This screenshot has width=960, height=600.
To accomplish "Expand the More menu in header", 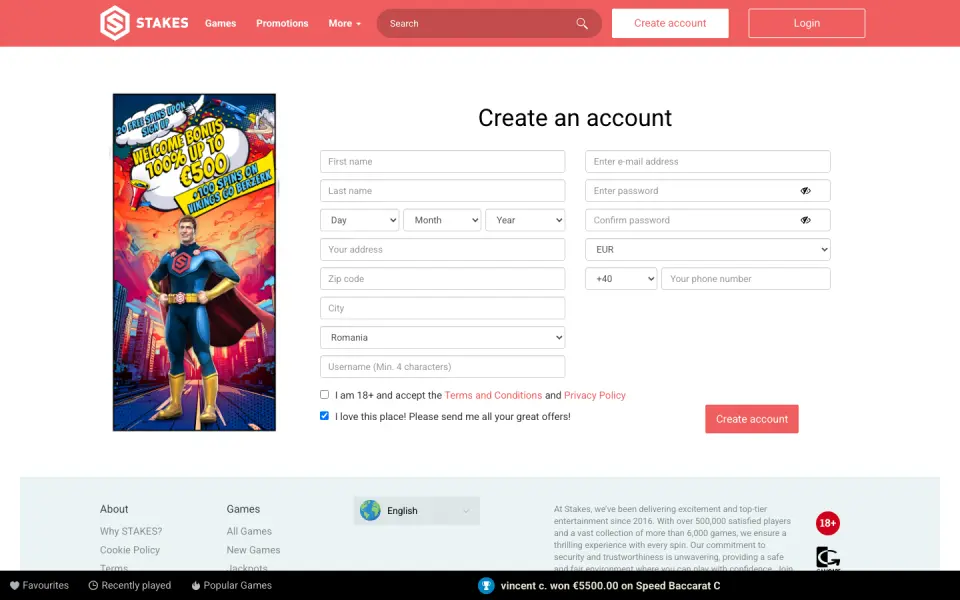I will (x=345, y=23).
